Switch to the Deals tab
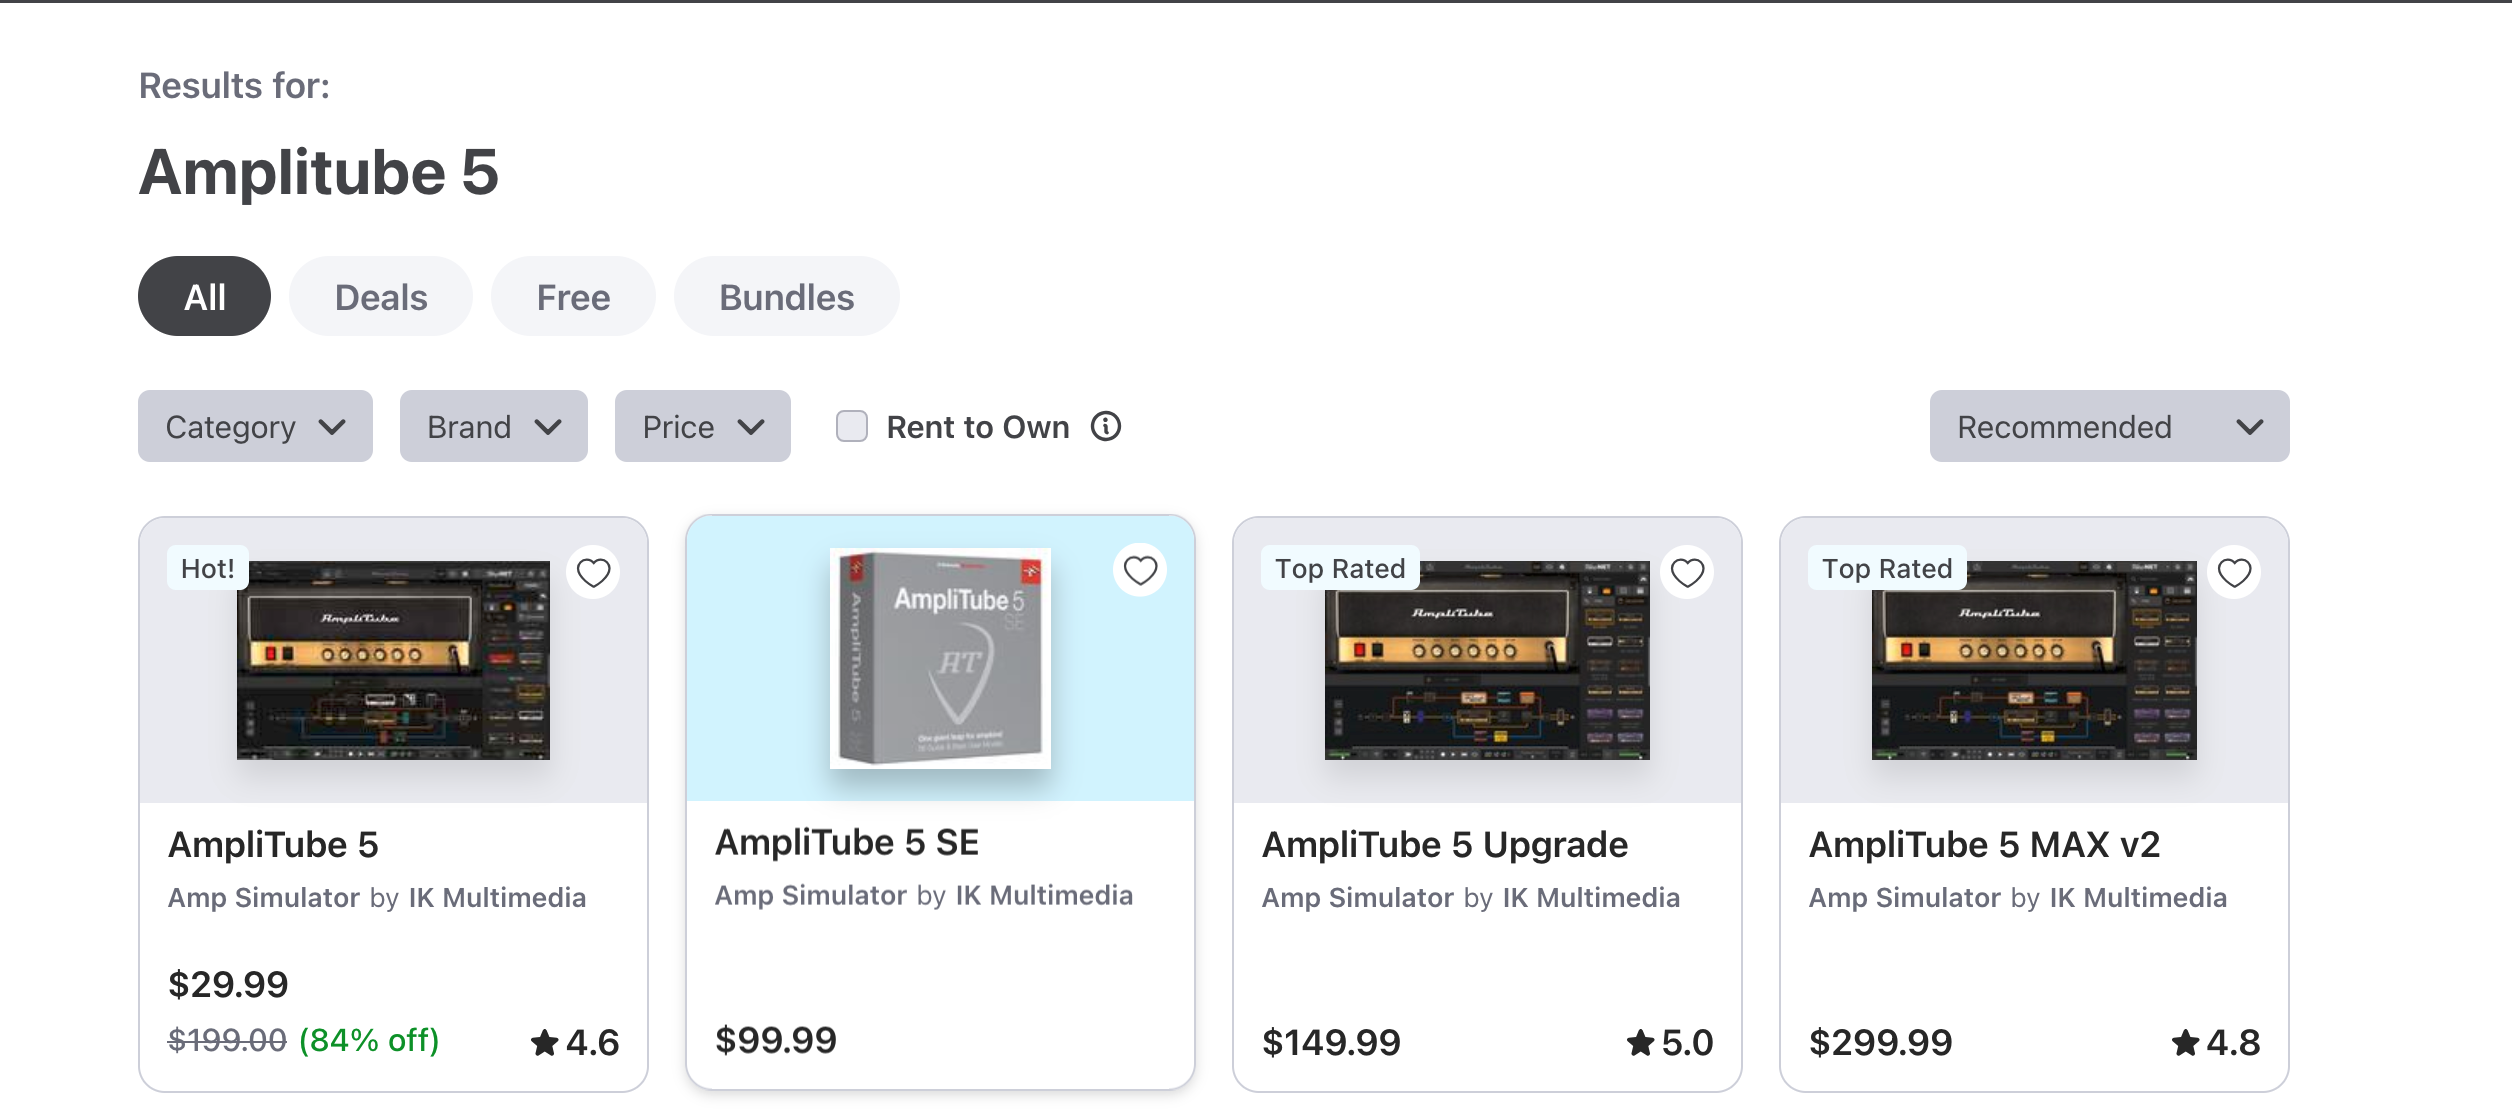 pyautogui.click(x=381, y=297)
